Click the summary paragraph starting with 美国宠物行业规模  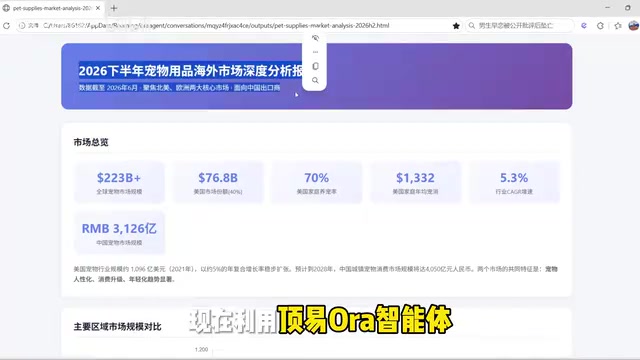[x=316, y=274]
